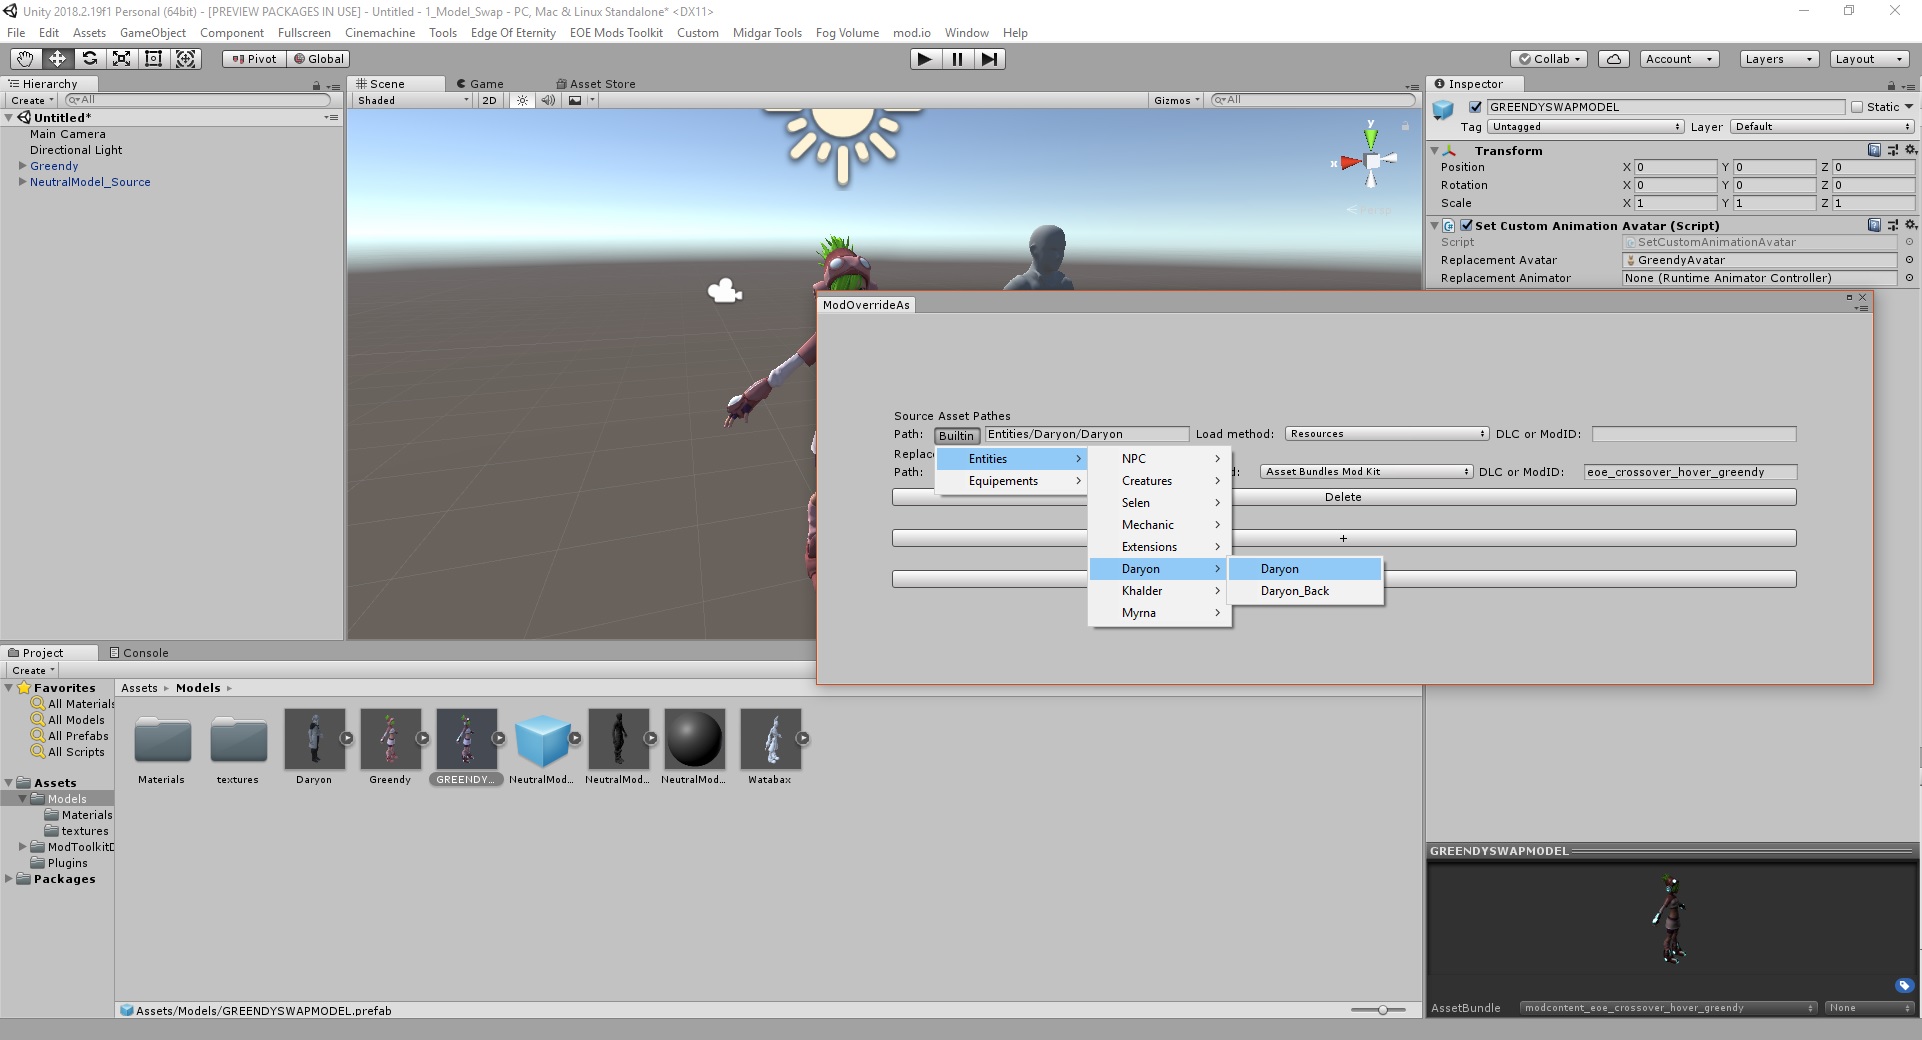Expand the Greendy hierarchy object
The image size is (1922, 1040).
click(22, 166)
